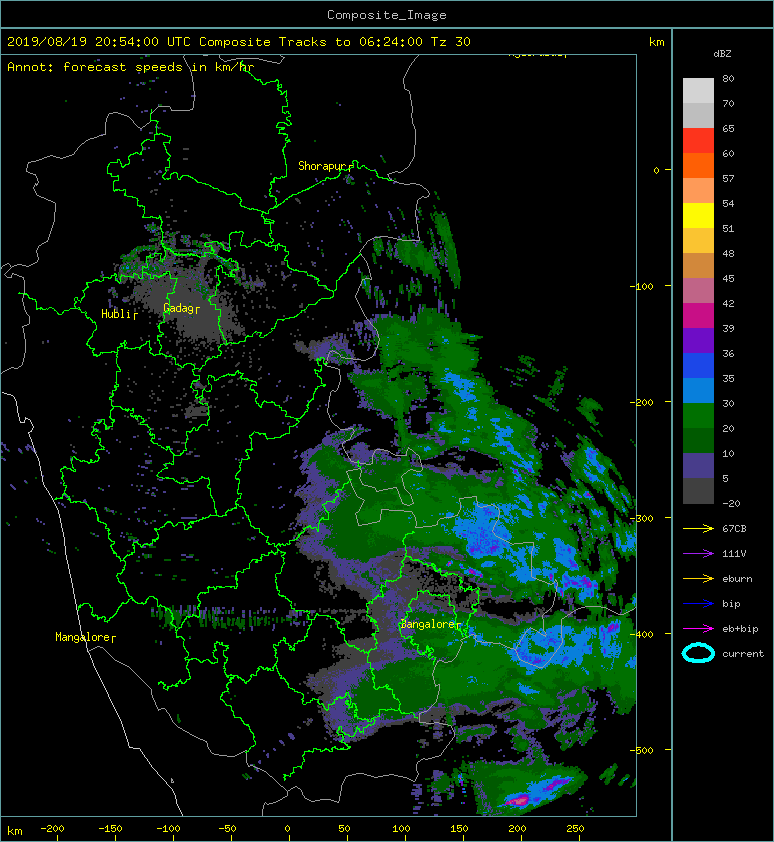Click the yellow 54 dBZ legend swatch
Viewport: 774px width, 842px height.
[698, 216]
